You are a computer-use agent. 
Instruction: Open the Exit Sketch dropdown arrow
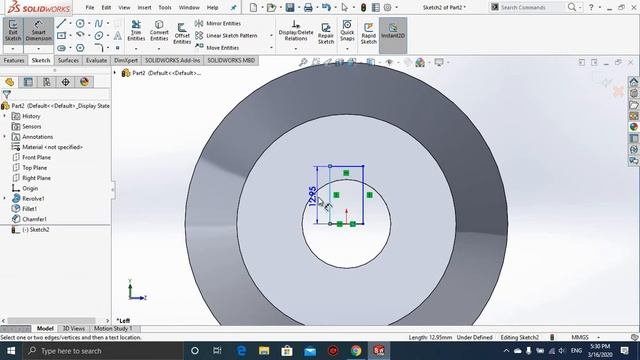pos(13,49)
